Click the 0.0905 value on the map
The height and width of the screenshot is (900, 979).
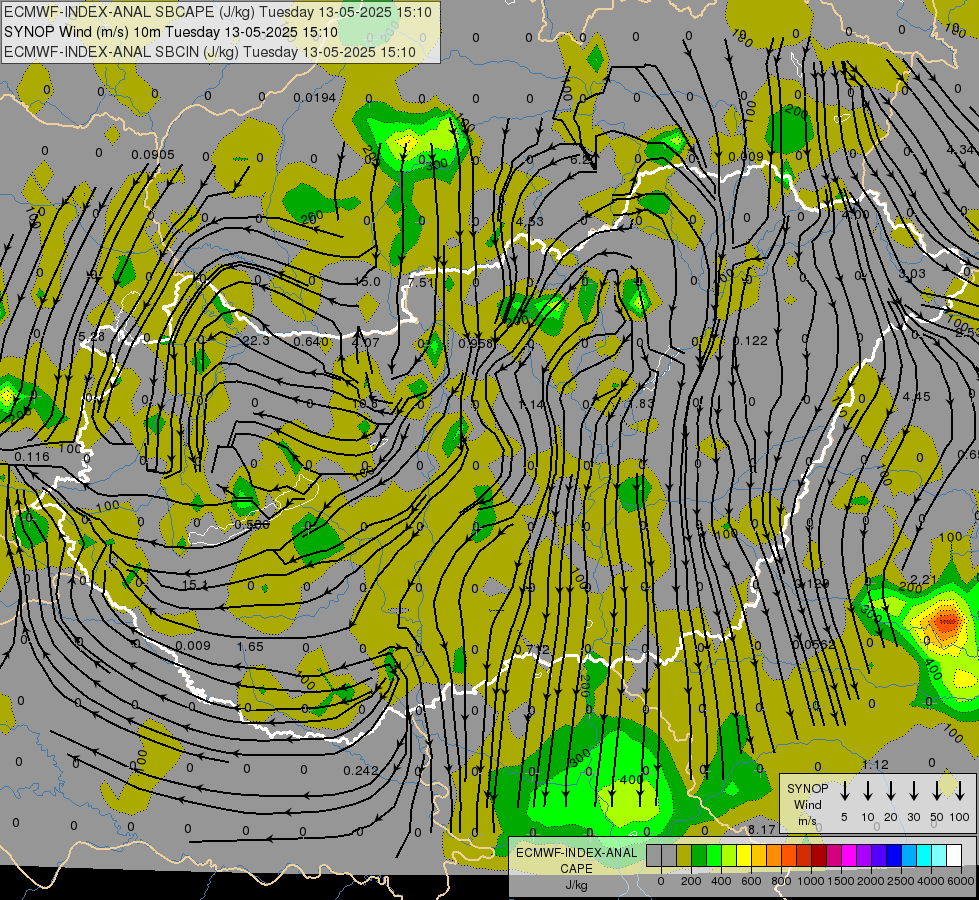[x=153, y=154]
